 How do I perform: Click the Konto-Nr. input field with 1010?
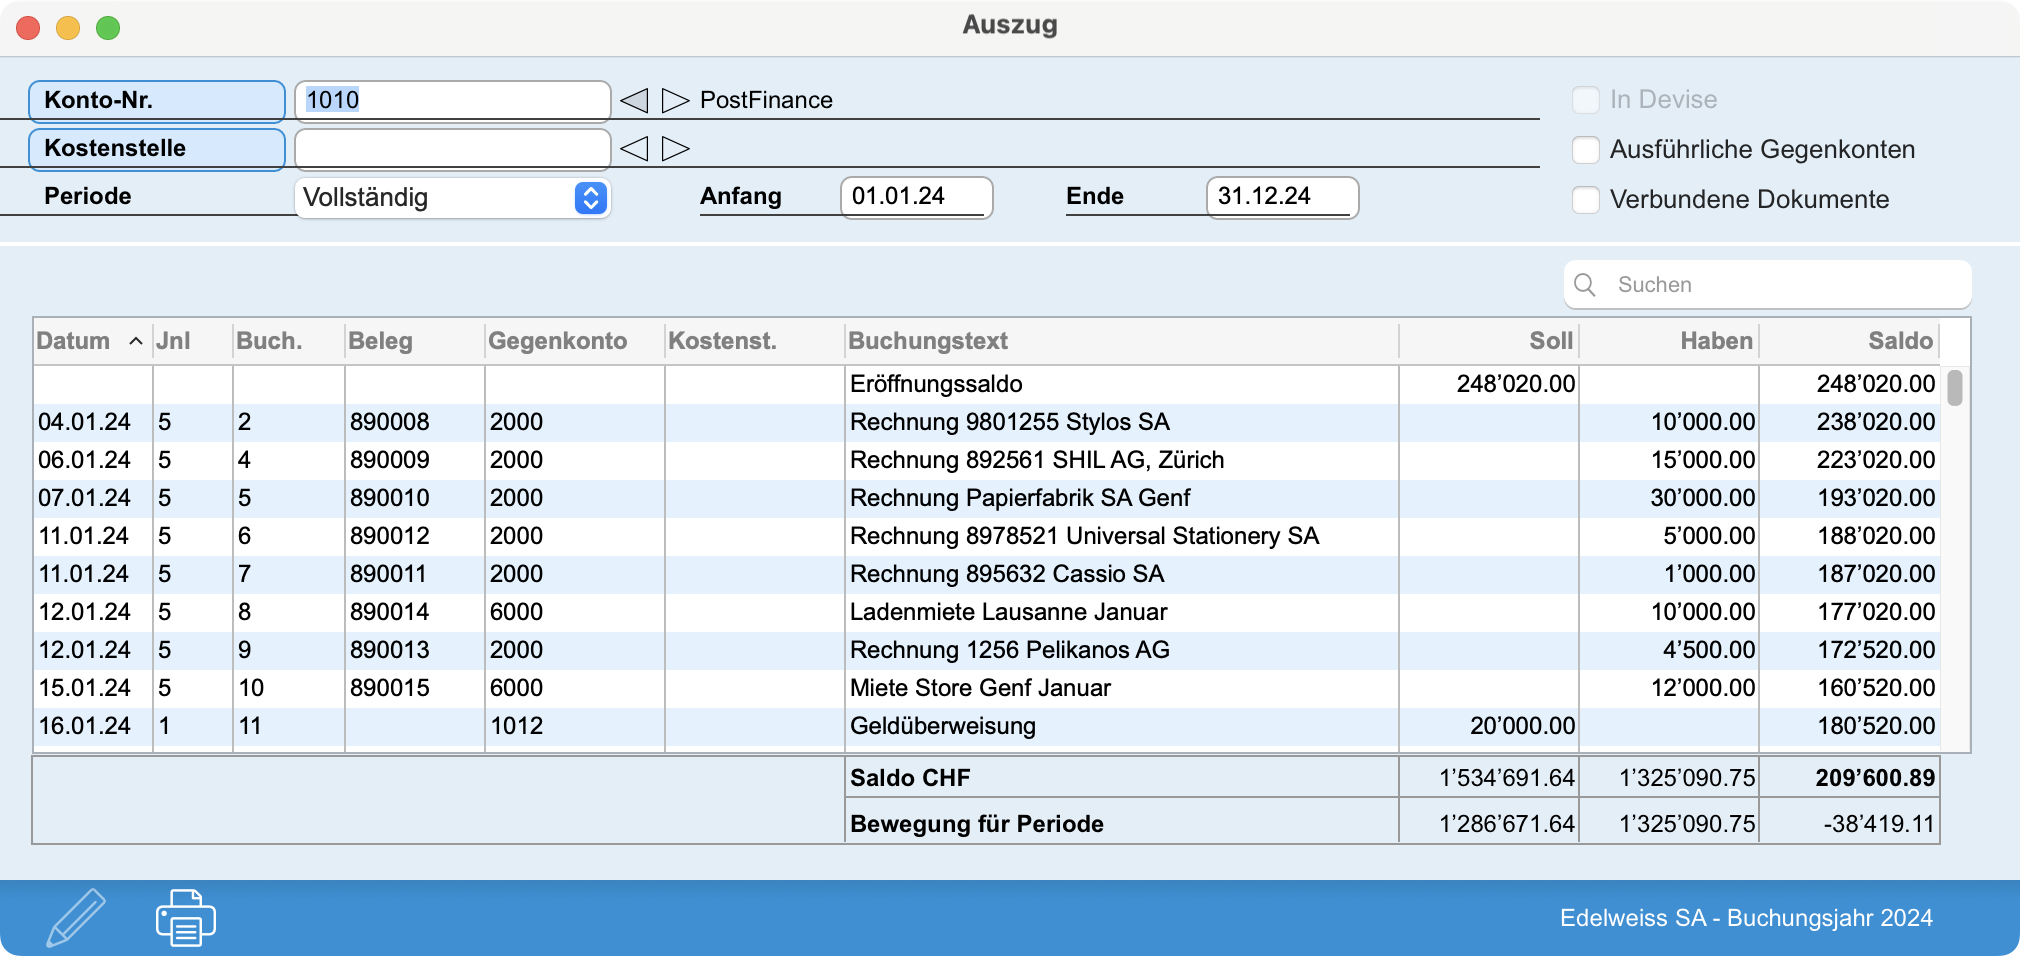(453, 100)
